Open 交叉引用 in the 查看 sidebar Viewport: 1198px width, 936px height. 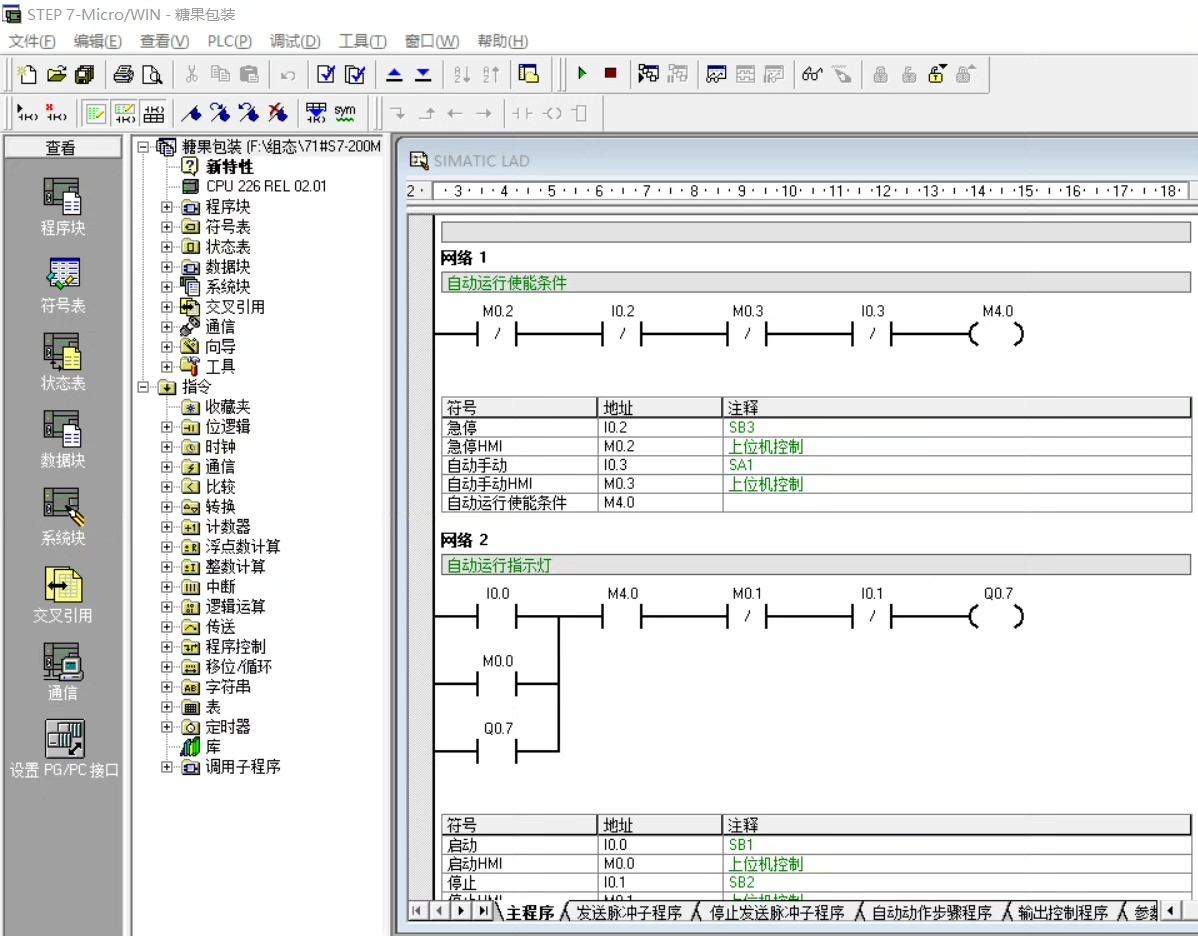[x=63, y=594]
